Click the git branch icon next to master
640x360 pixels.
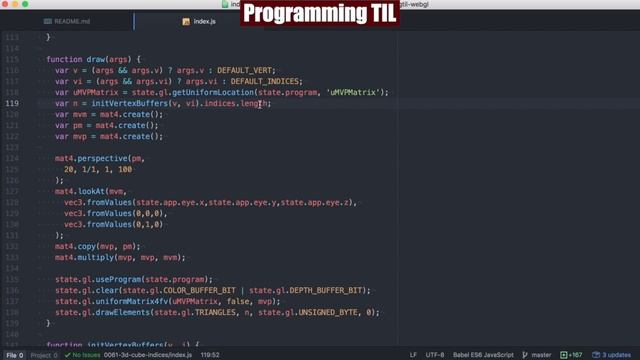click(525, 355)
